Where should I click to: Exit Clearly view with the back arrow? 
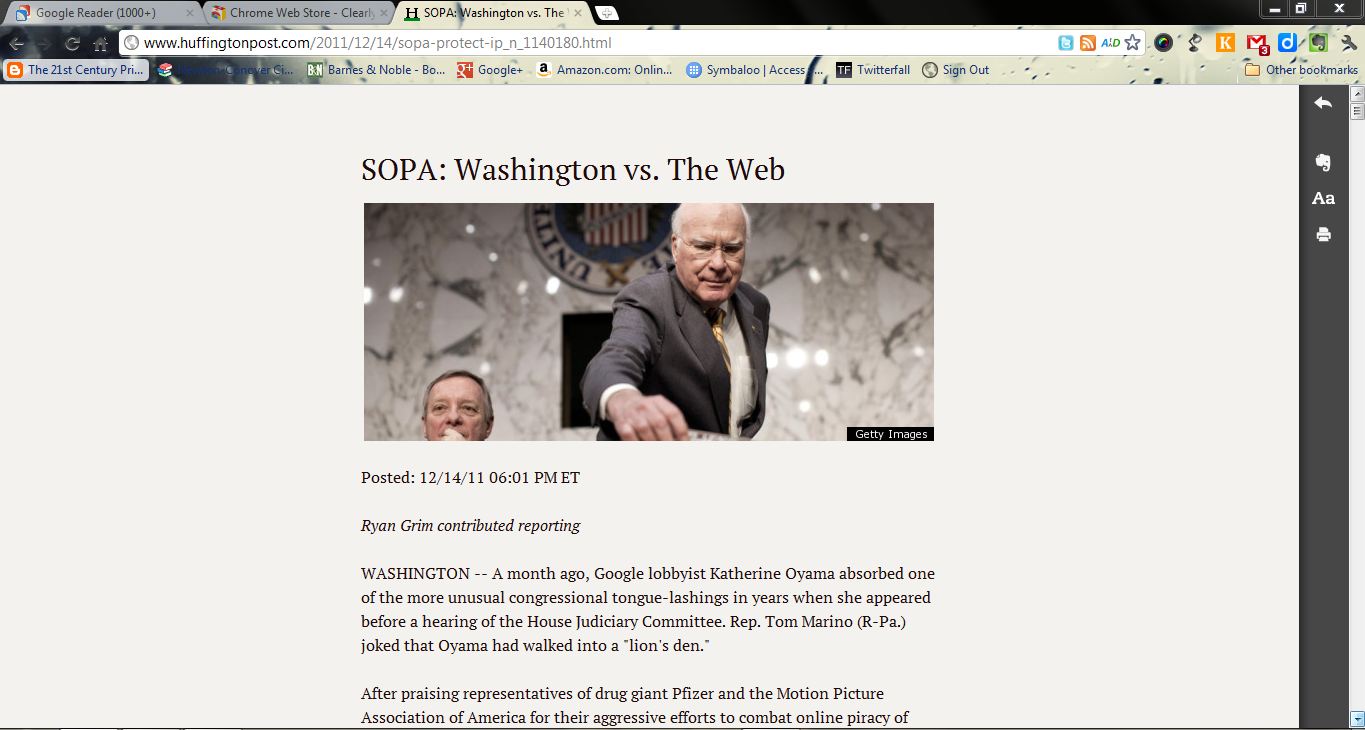click(1323, 103)
